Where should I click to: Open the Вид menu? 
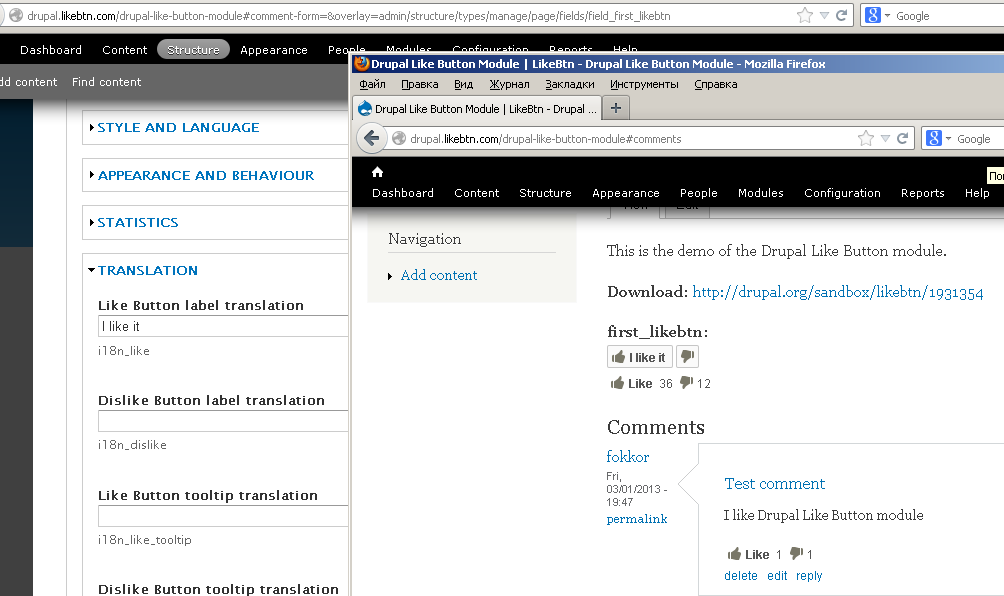click(x=464, y=84)
